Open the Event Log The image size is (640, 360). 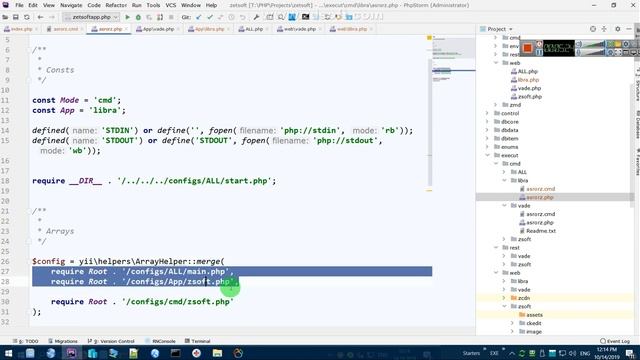pyautogui.click(x=615, y=341)
